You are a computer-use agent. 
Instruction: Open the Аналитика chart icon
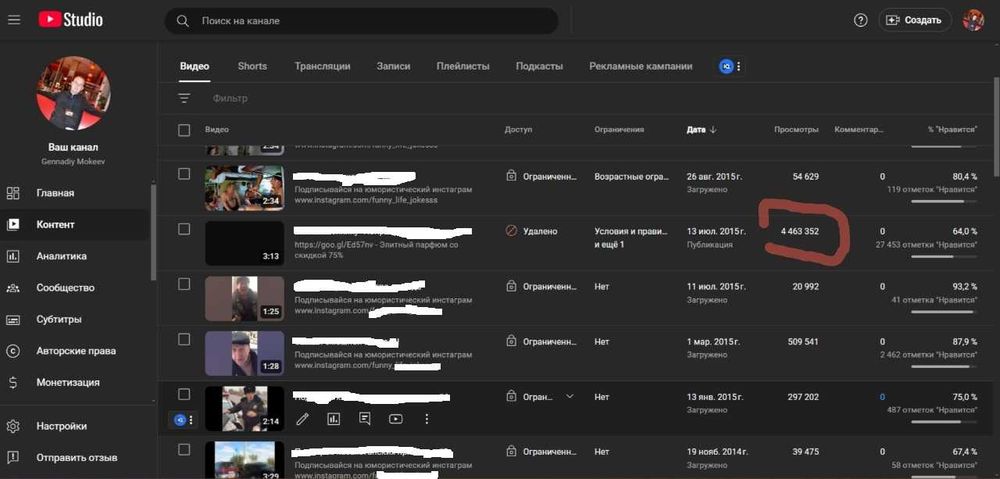click(13, 256)
